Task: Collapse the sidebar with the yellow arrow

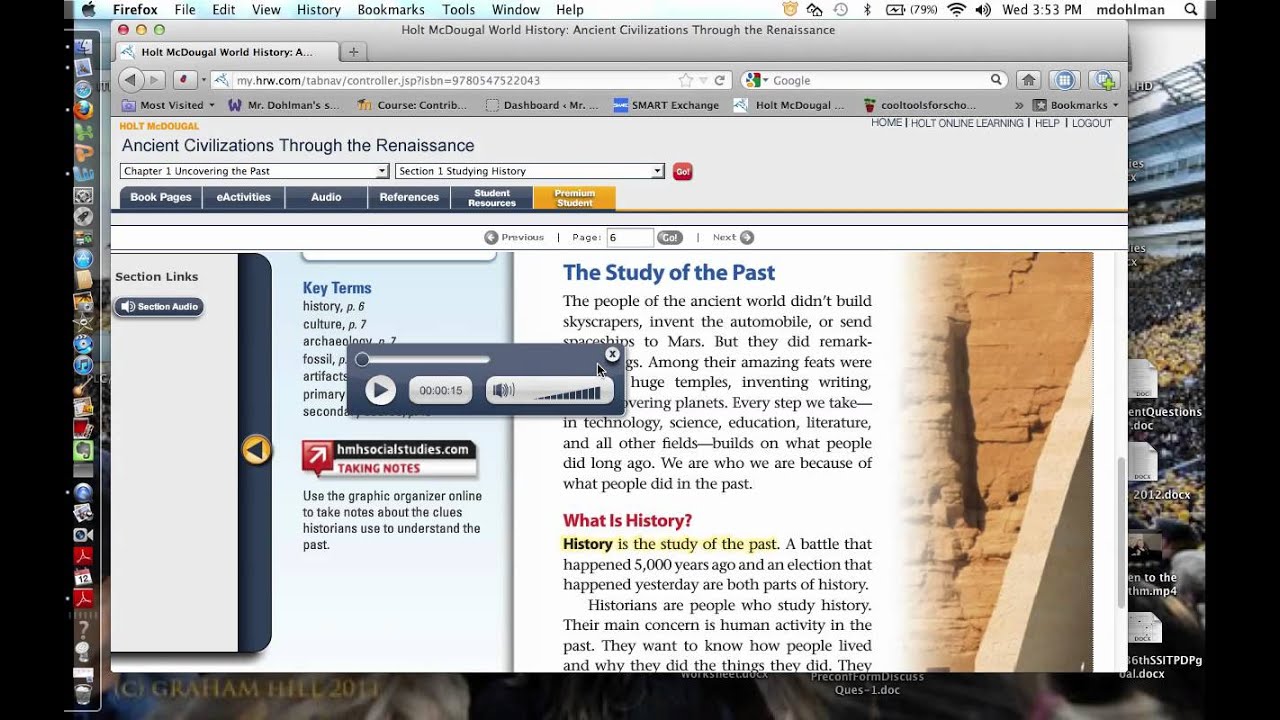Action: 256,450
